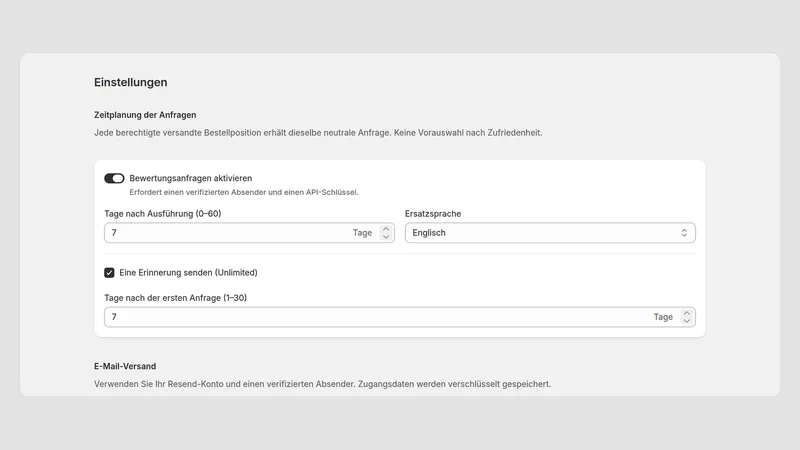Increase Tage nach der ersten Anfrage value
Image resolution: width=800 pixels, height=450 pixels.
pos(687,313)
